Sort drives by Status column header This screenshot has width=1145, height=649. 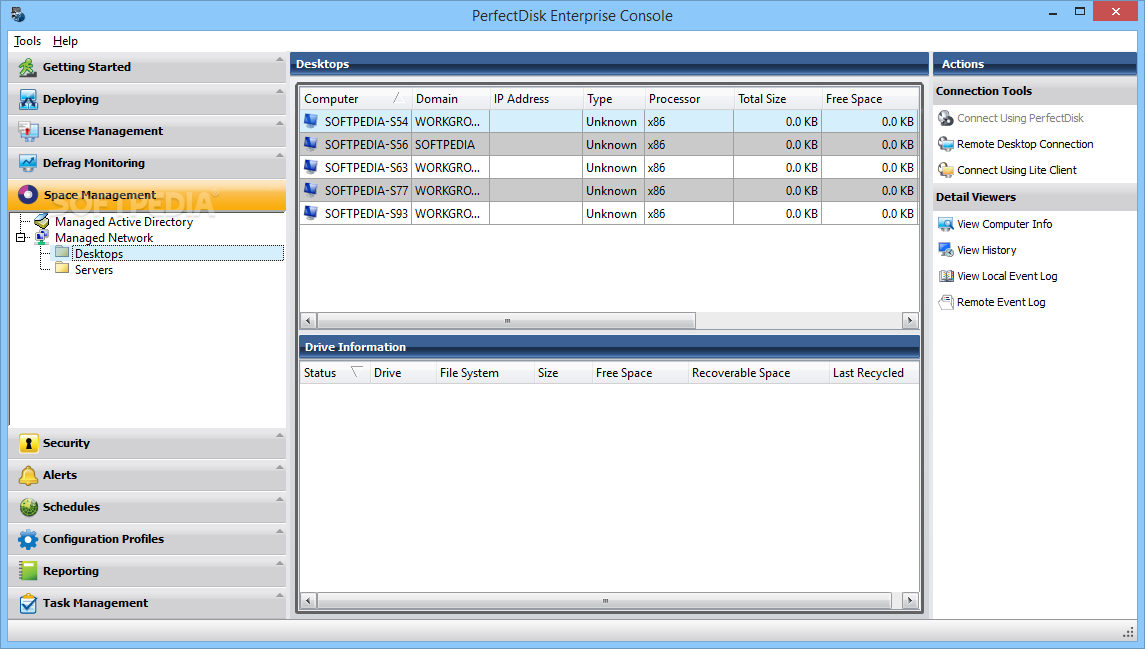pos(334,372)
